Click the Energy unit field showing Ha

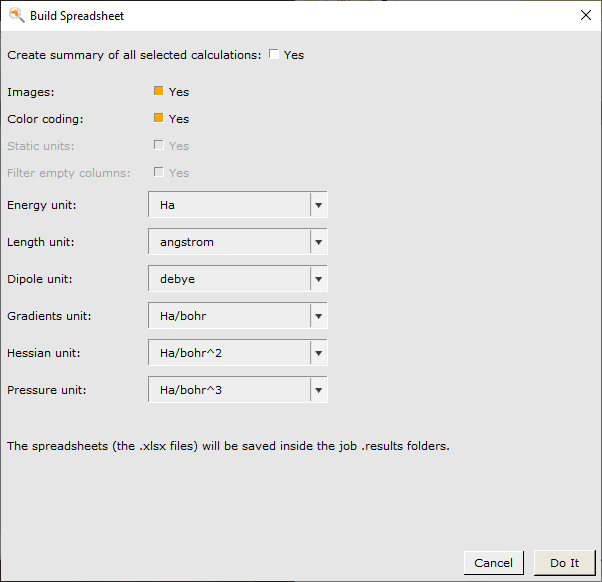point(229,205)
